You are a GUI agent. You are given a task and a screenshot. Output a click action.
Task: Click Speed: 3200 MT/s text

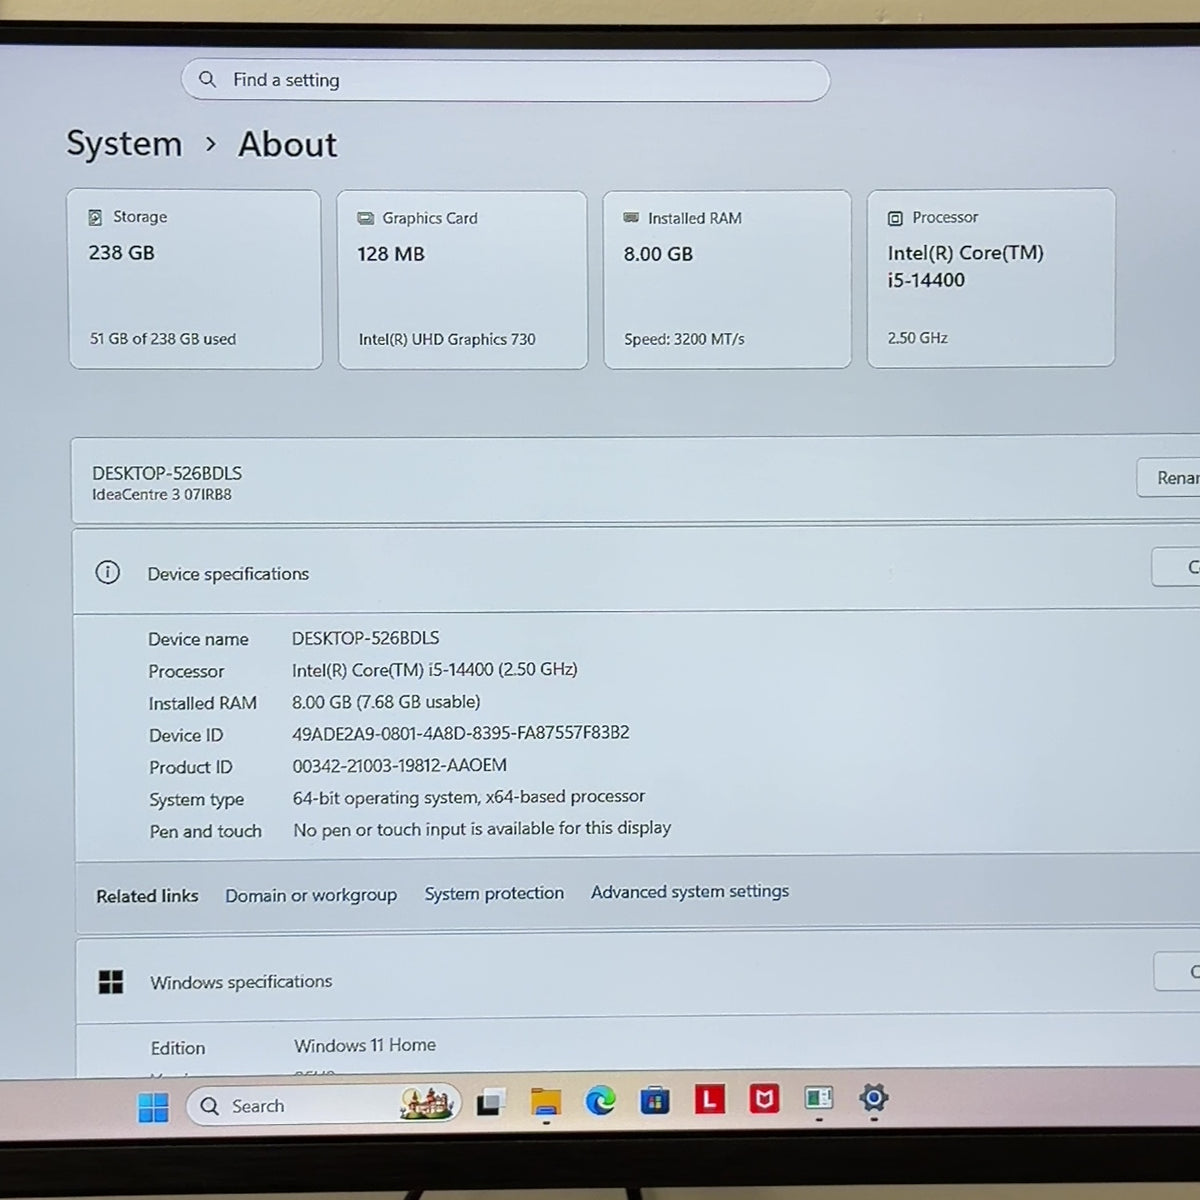pos(684,339)
